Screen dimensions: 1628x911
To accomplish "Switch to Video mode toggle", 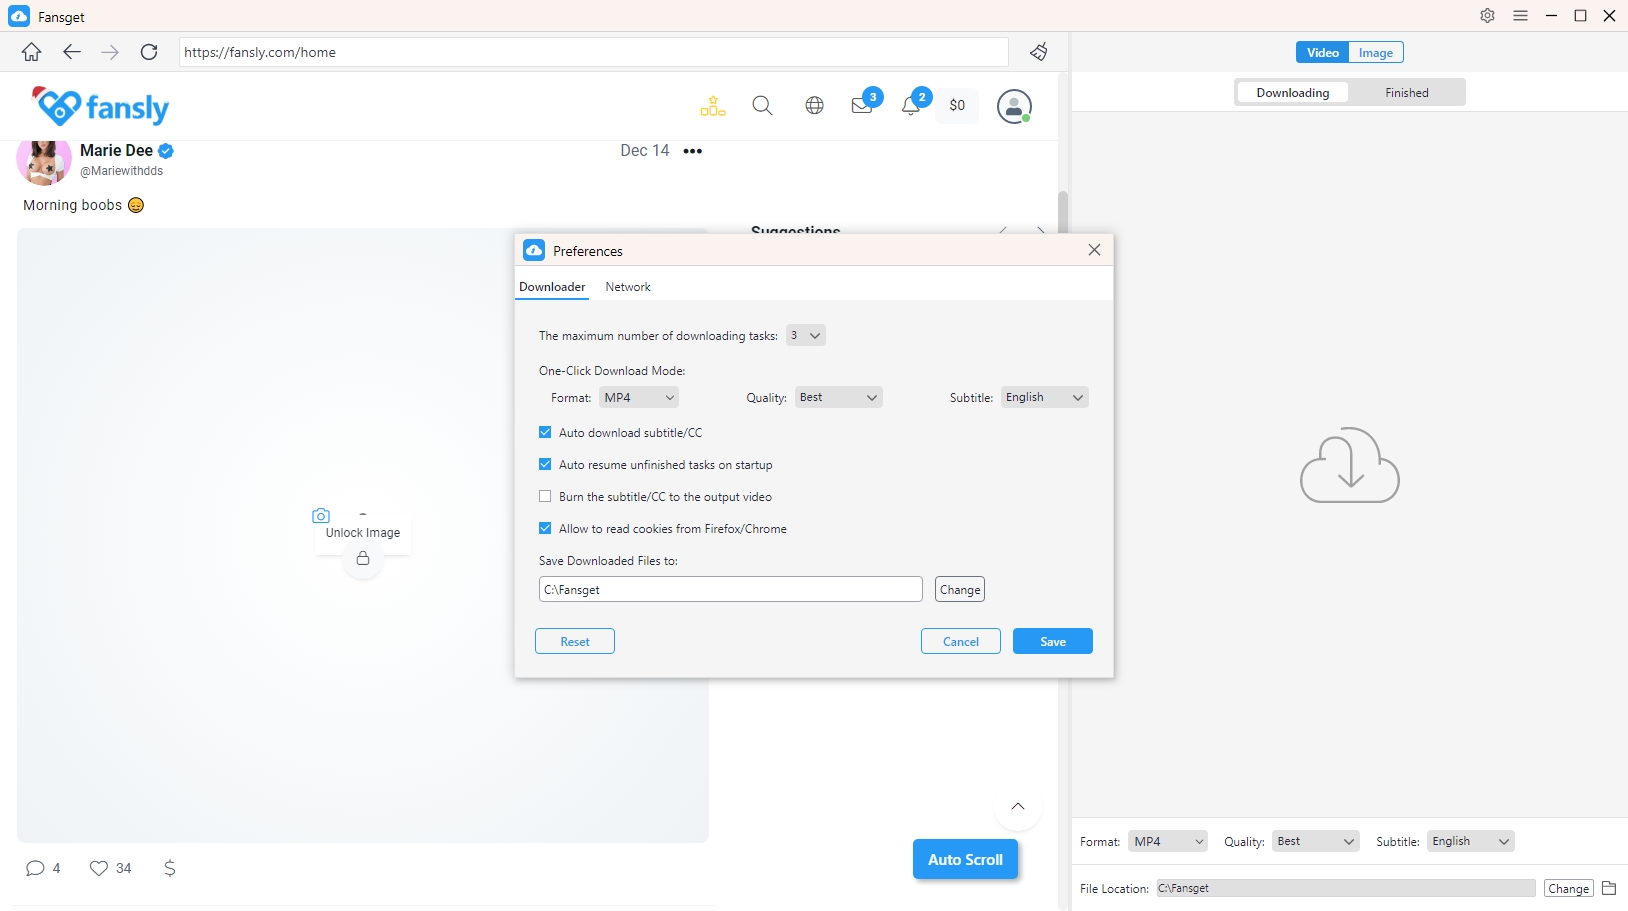I will [1322, 53].
